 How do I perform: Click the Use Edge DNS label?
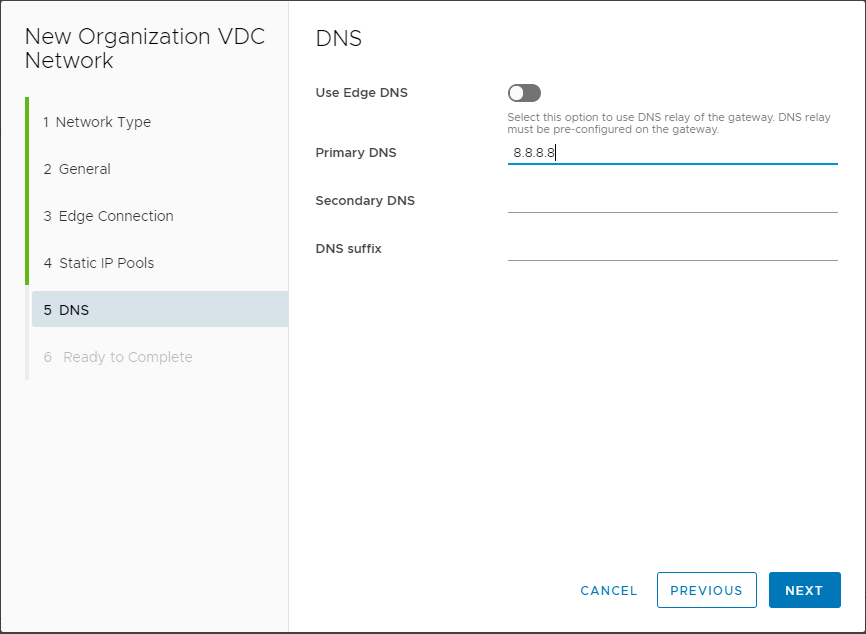point(362,93)
